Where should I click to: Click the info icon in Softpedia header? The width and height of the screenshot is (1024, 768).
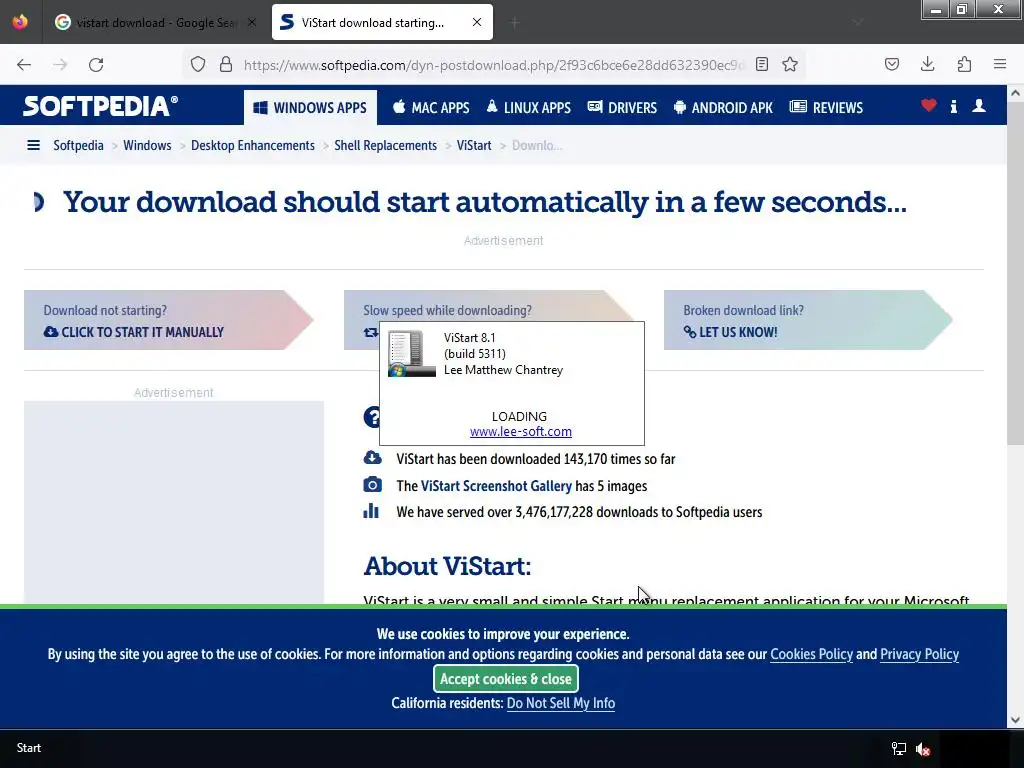(954, 106)
